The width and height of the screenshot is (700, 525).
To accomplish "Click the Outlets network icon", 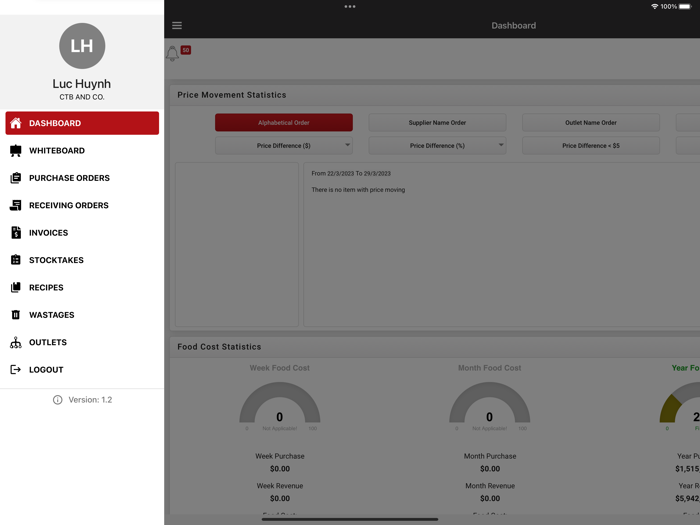I will click(x=16, y=342).
